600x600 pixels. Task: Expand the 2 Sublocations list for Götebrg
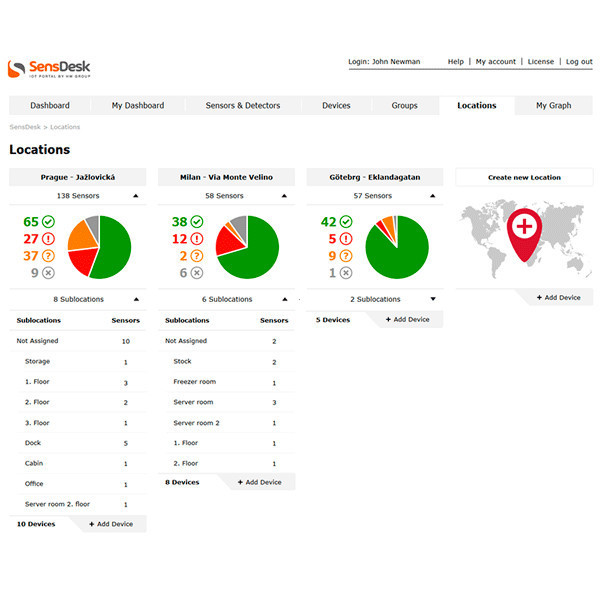(433, 299)
